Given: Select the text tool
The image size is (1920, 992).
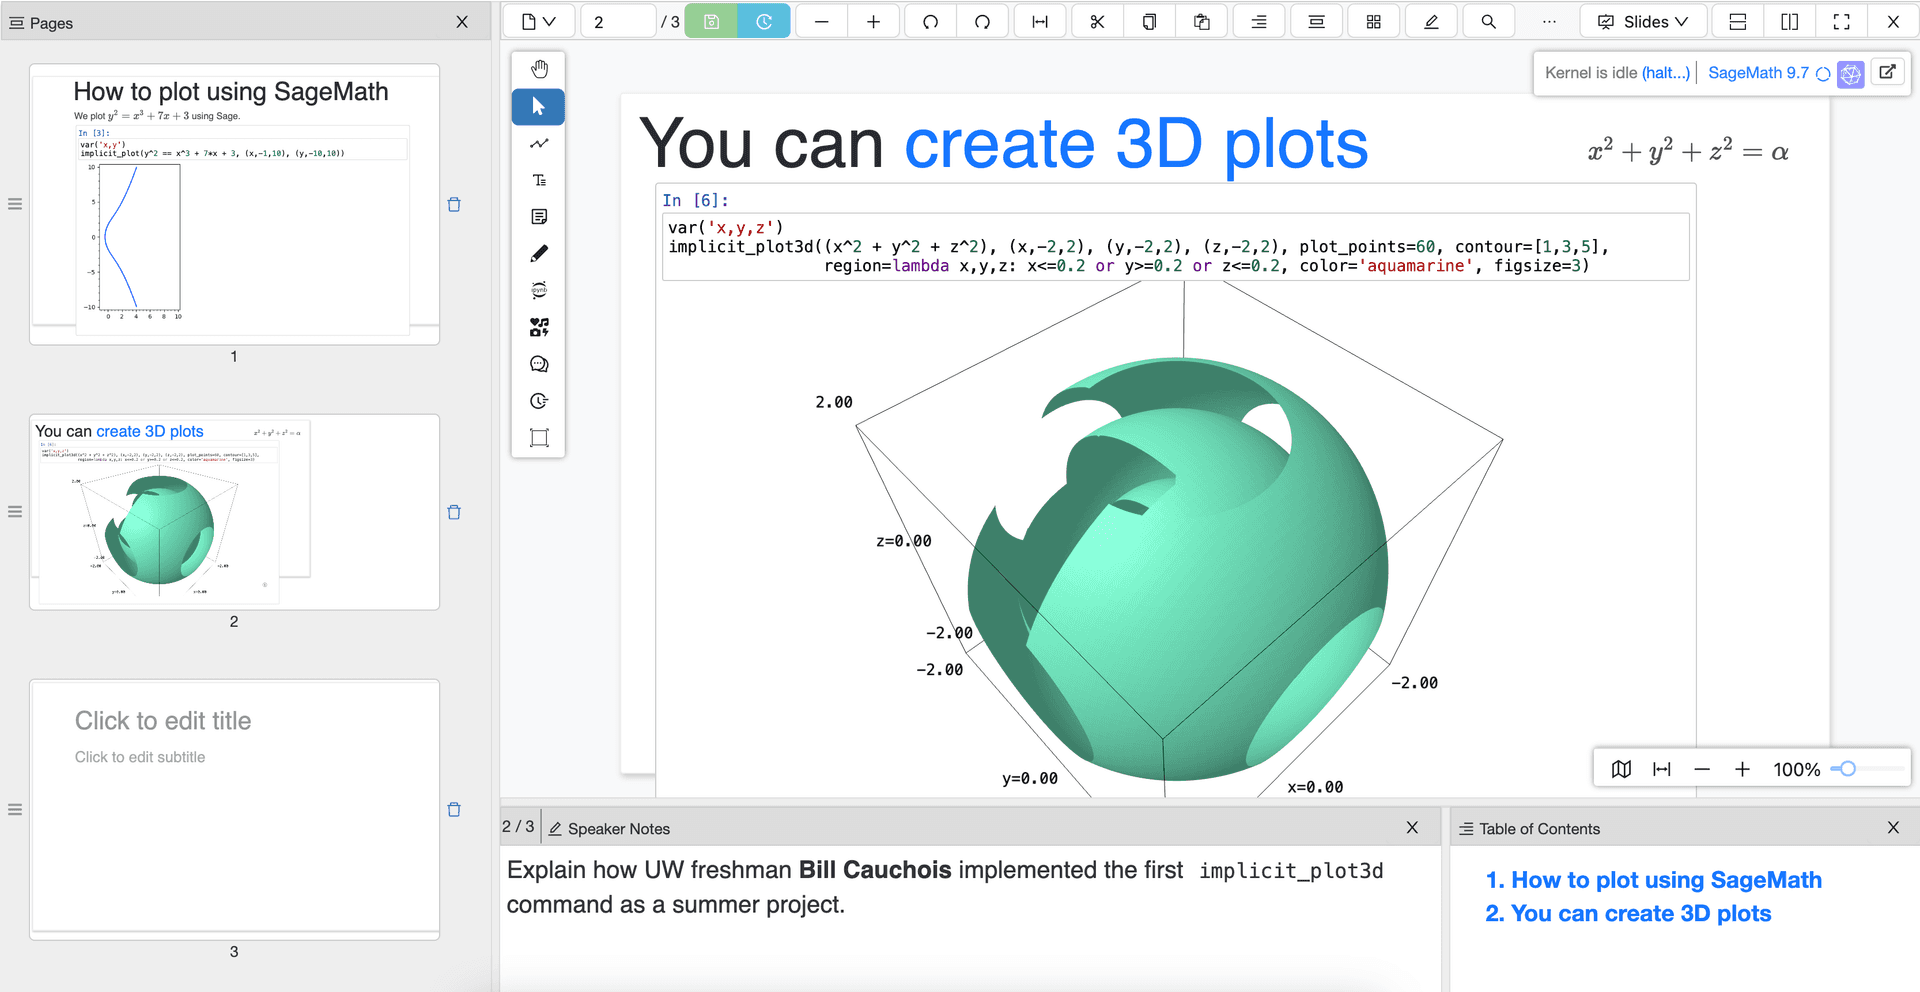Looking at the screenshot, I should coord(539,180).
